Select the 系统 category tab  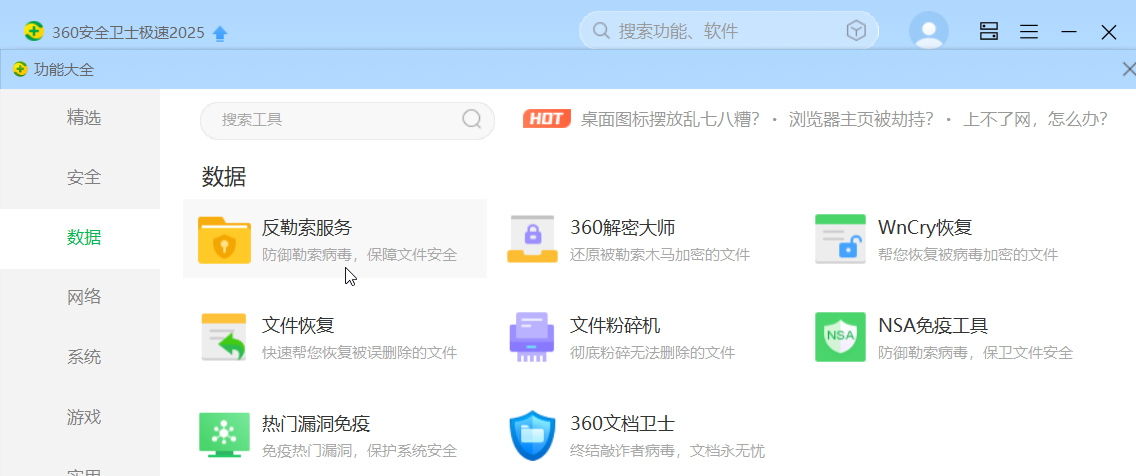[x=80, y=358]
